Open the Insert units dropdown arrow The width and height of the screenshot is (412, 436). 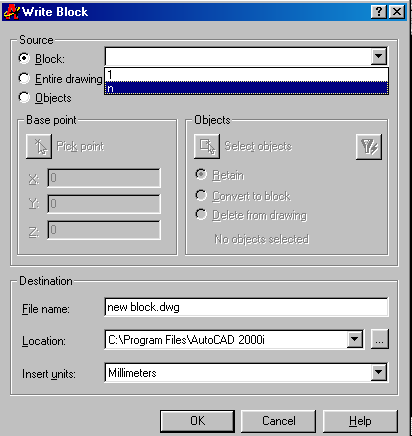coord(379,372)
